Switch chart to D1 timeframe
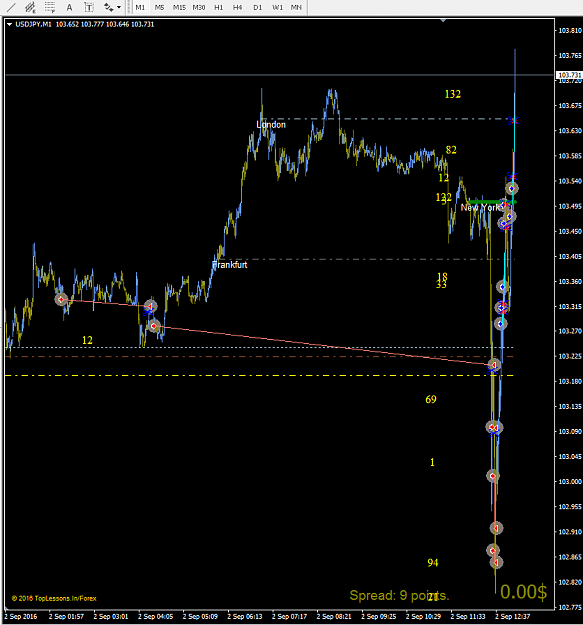 (257, 7)
